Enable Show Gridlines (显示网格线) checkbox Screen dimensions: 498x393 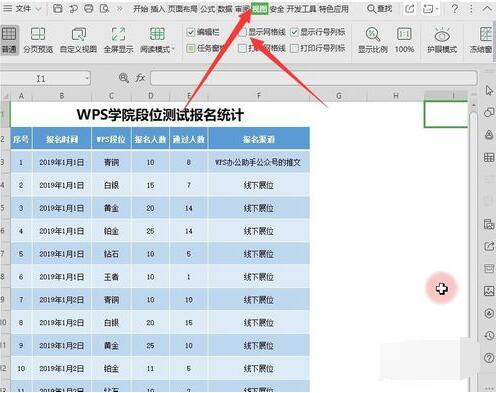point(243,32)
